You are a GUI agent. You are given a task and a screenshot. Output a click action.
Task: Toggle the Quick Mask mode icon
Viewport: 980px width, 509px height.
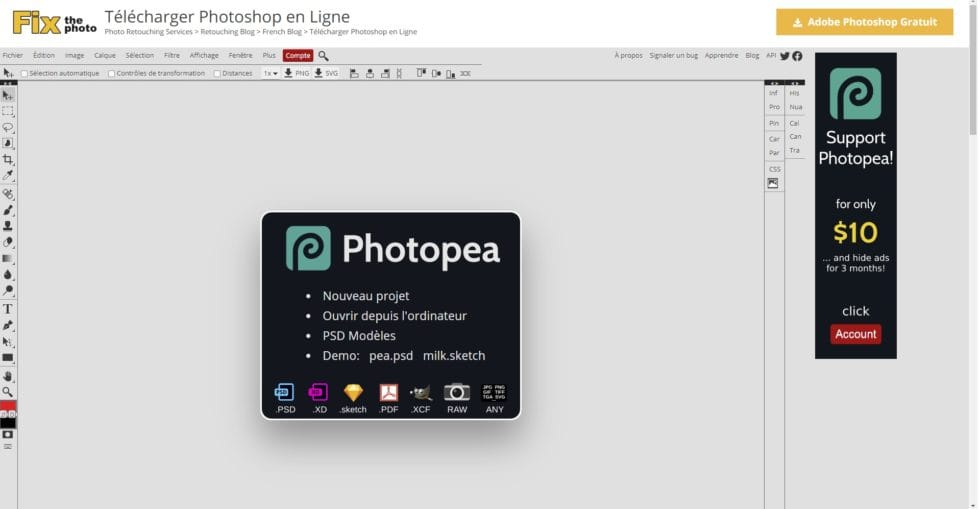coord(8,435)
